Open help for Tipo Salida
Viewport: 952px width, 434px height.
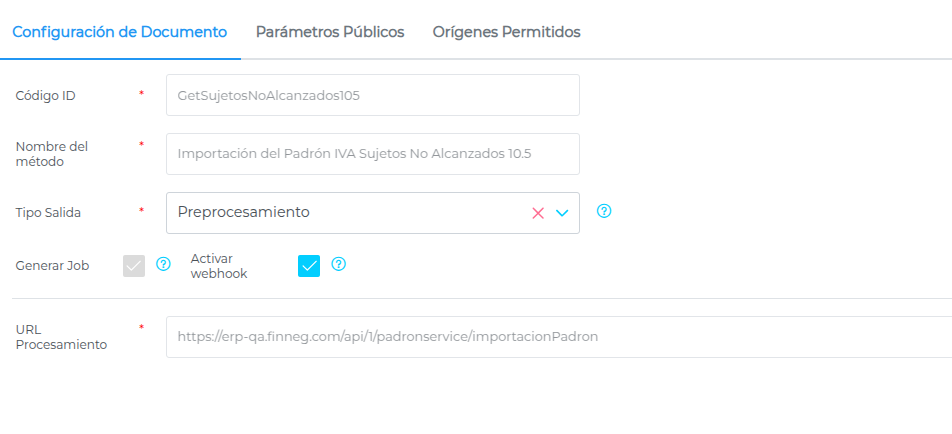click(604, 211)
